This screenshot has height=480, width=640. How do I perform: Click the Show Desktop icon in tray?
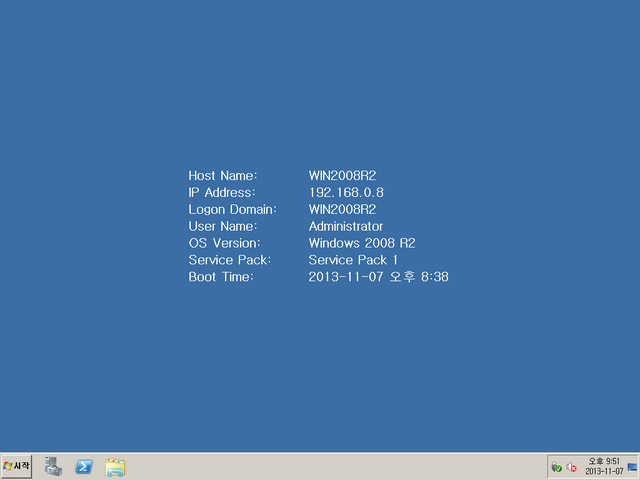(632, 467)
